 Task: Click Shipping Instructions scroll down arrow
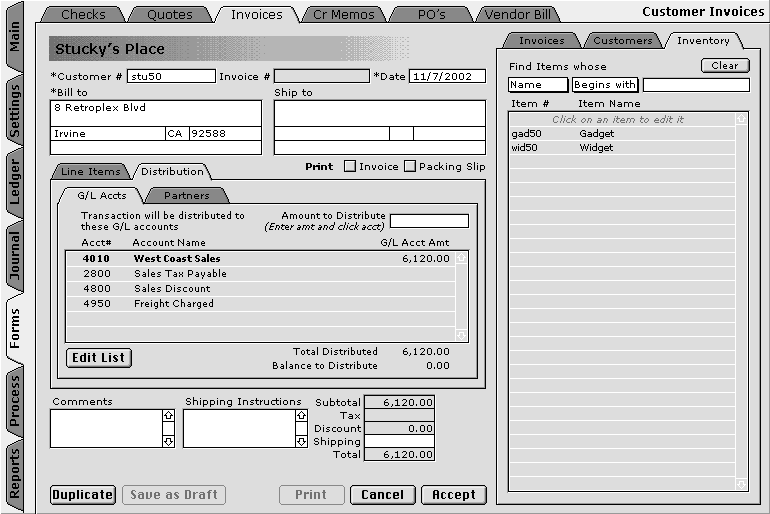click(302, 441)
